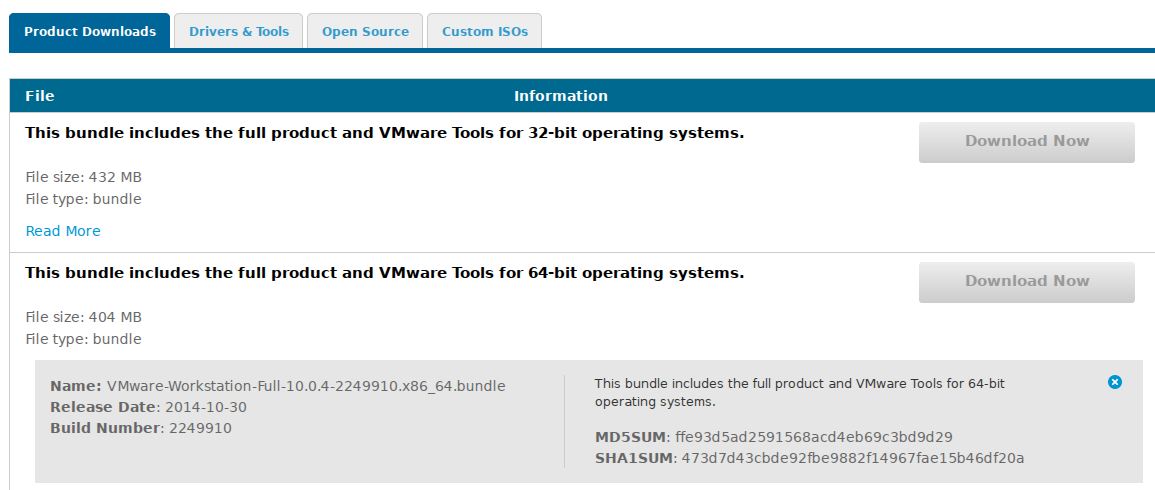Image resolution: width=1155 pixels, height=490 pixels.
Task: Switch to the Open Source tab
Action: tap(365, 31)
